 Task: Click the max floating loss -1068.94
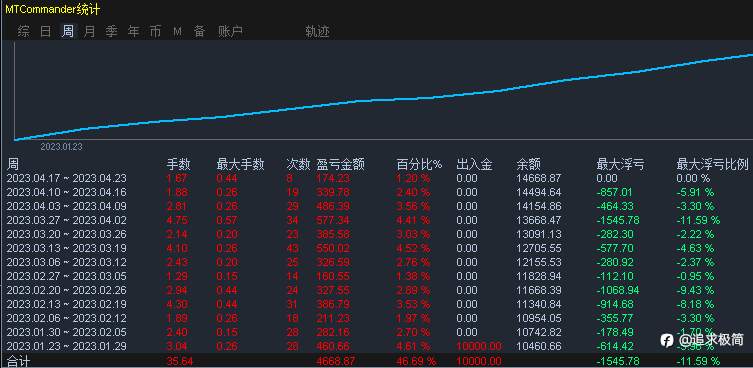point(618,290)
